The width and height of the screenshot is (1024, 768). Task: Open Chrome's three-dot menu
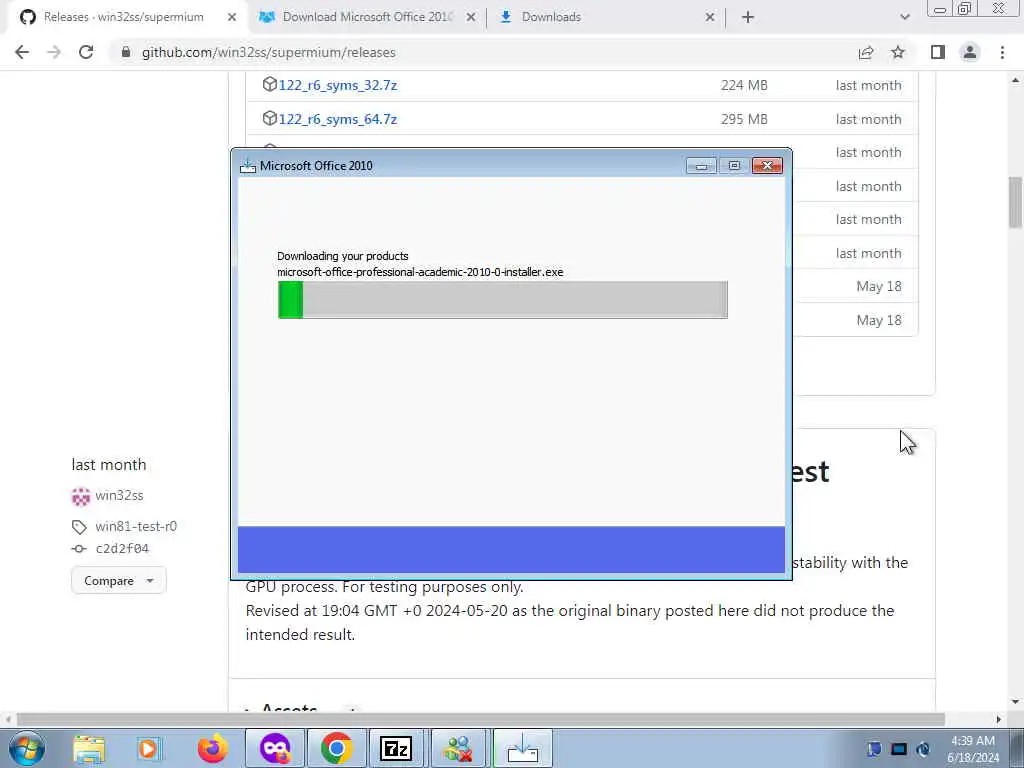pos(1002,52)
